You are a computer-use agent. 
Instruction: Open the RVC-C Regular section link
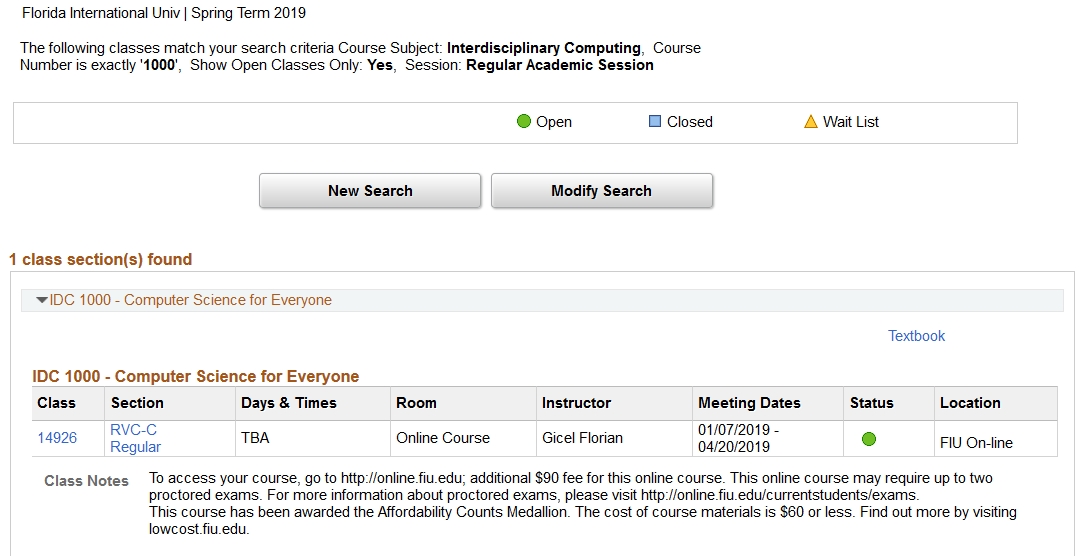coord(135,438)
